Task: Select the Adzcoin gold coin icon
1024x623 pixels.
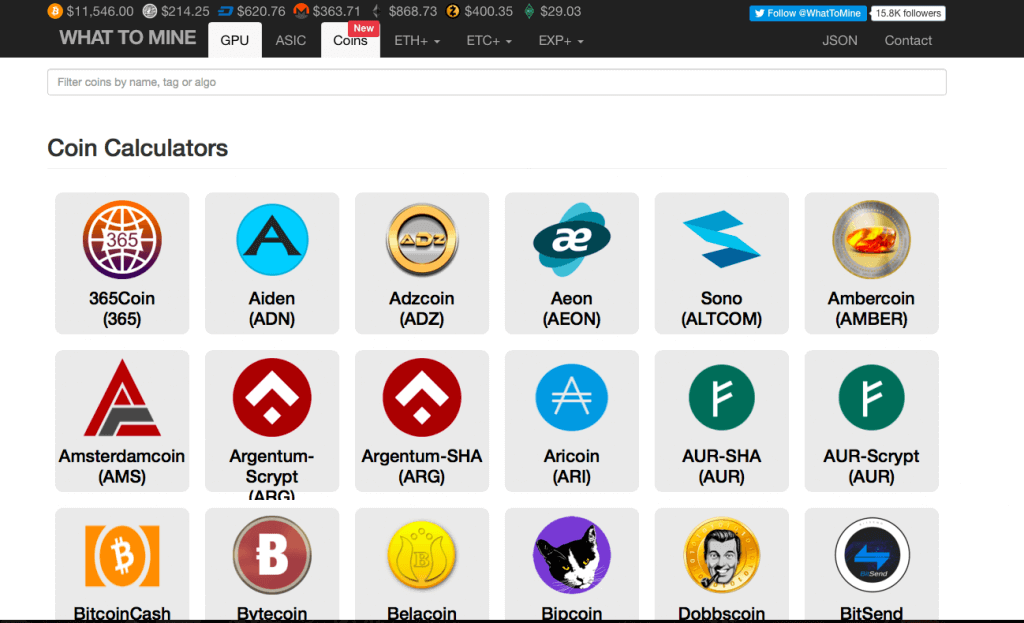Action: [x=422, y=240]
